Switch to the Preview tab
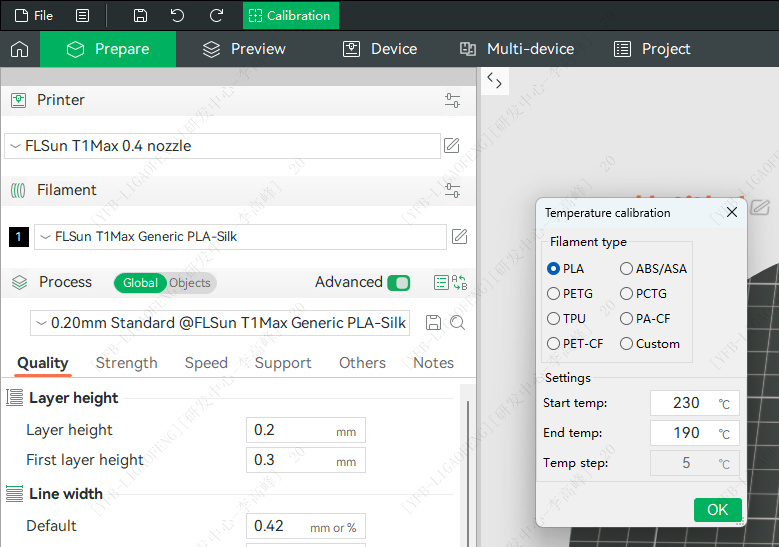This screenshot has height=547, width=779. pos(244,49)
